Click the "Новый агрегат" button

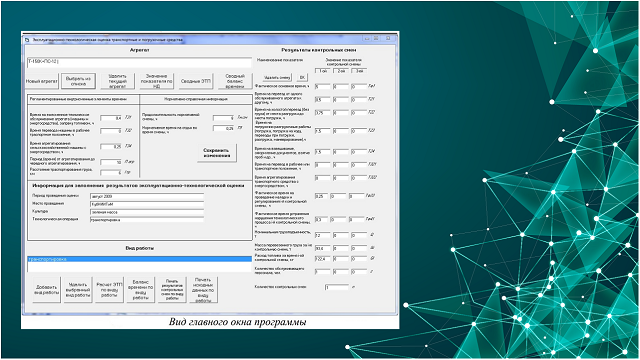click(42, 81)
